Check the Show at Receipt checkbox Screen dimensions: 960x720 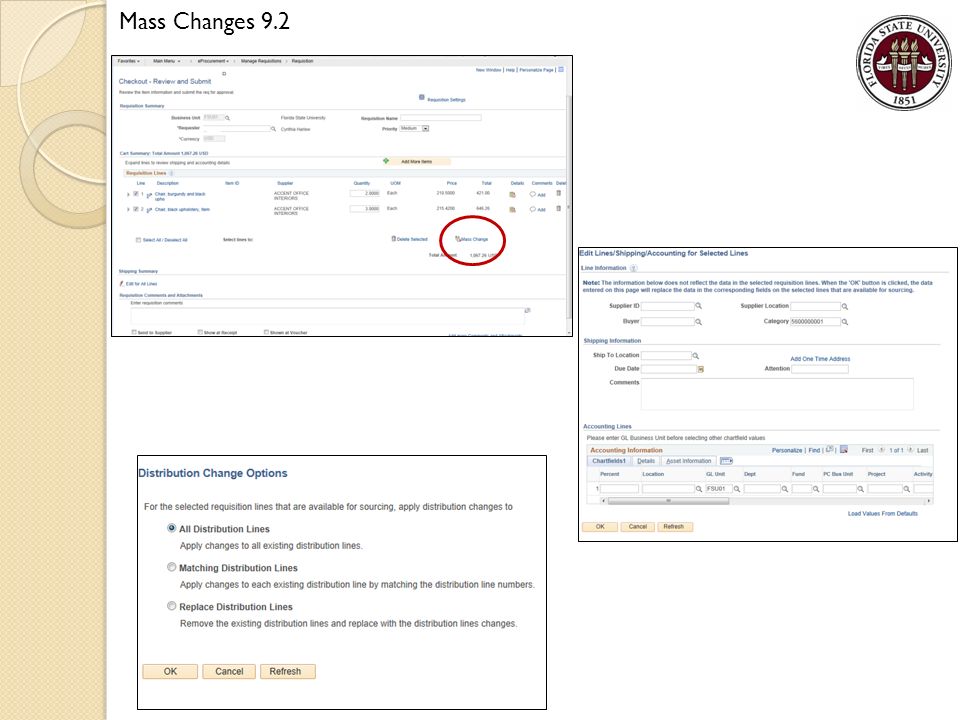point(200,332)
